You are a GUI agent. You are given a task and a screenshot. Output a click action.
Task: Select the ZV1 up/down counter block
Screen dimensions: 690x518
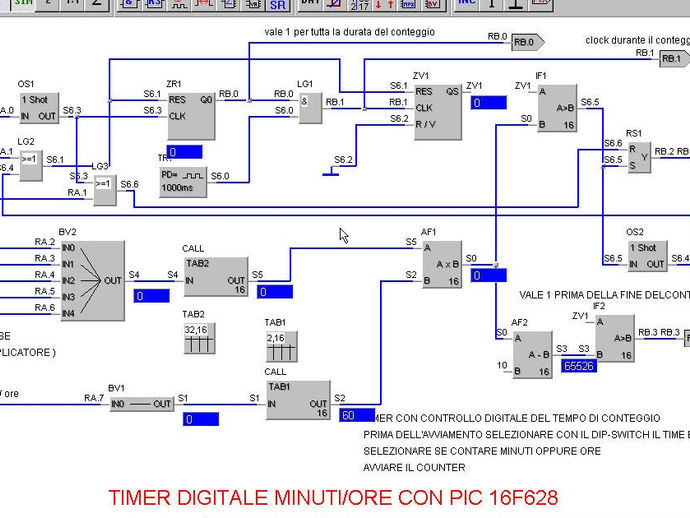[438, 112]
